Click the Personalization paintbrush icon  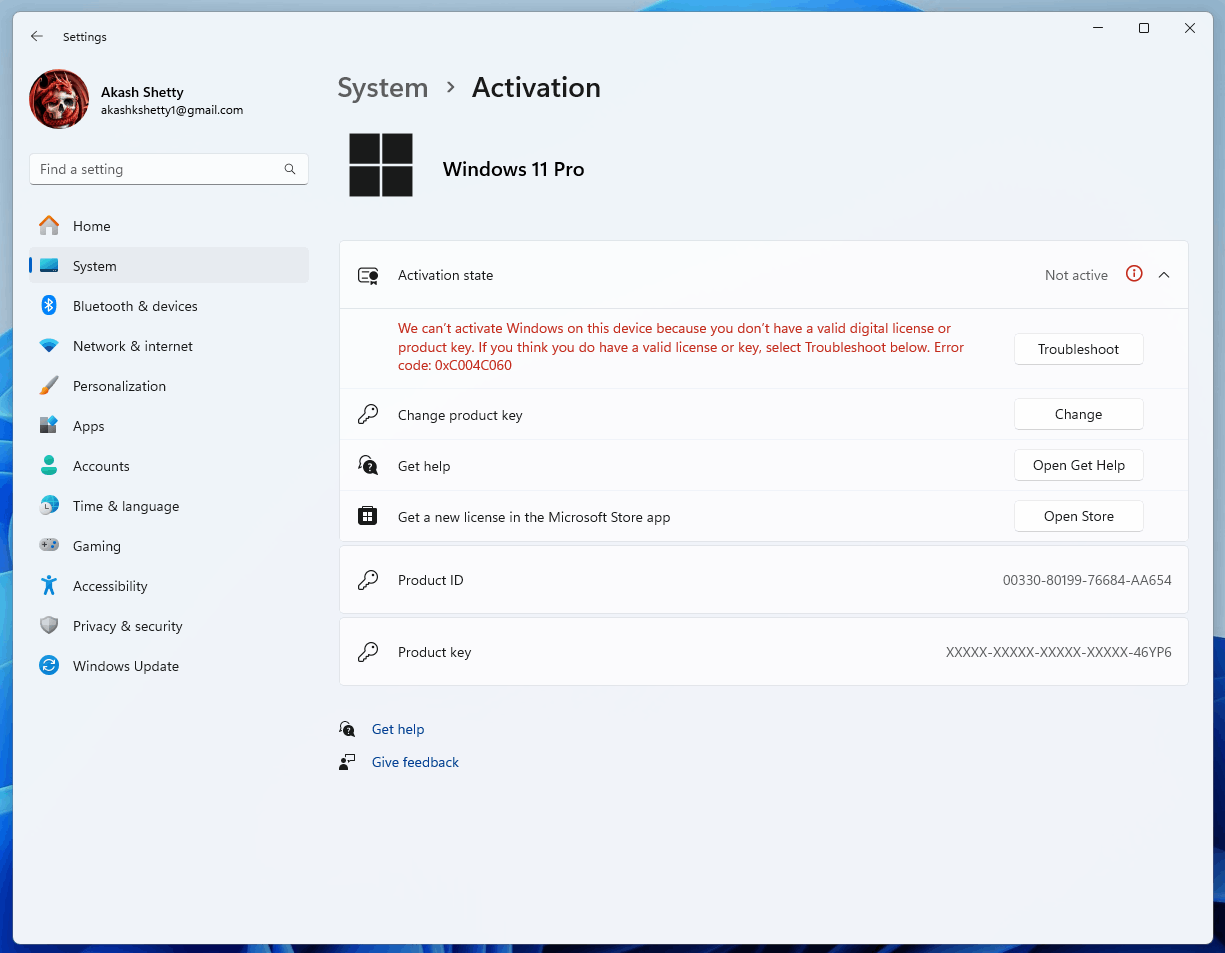click(49, 386)
